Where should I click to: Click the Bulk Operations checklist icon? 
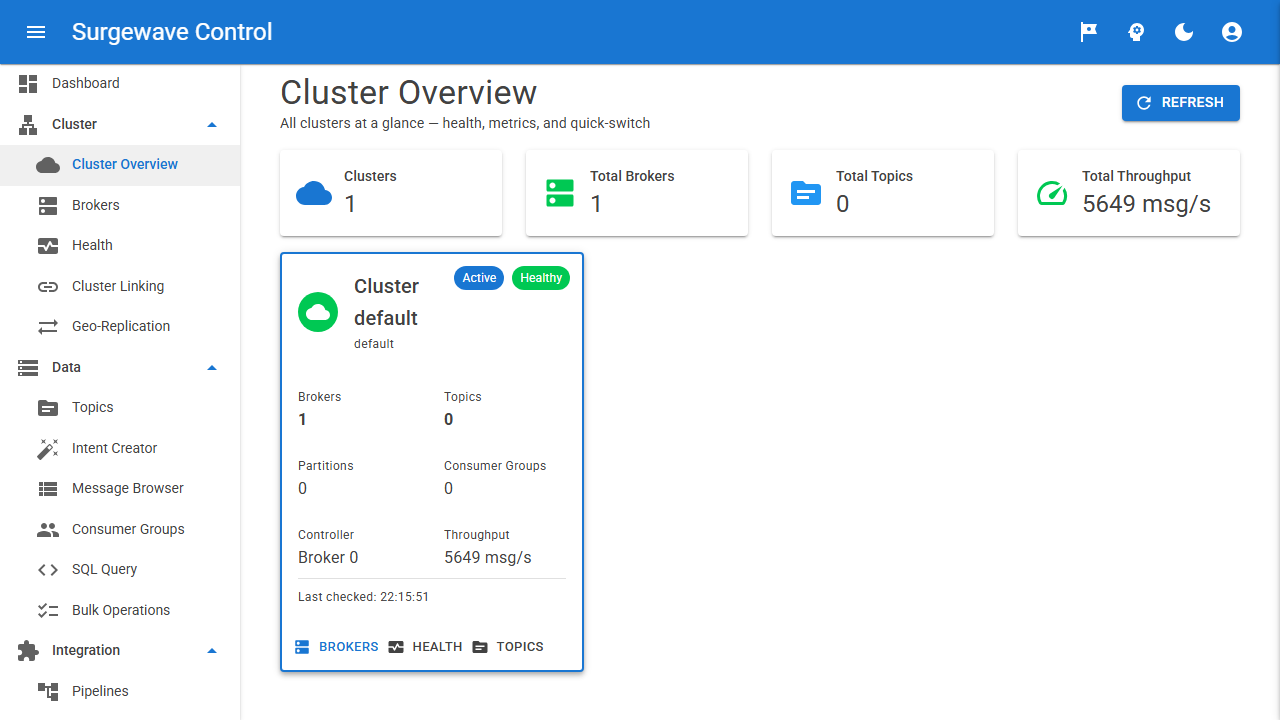[48, 611]
